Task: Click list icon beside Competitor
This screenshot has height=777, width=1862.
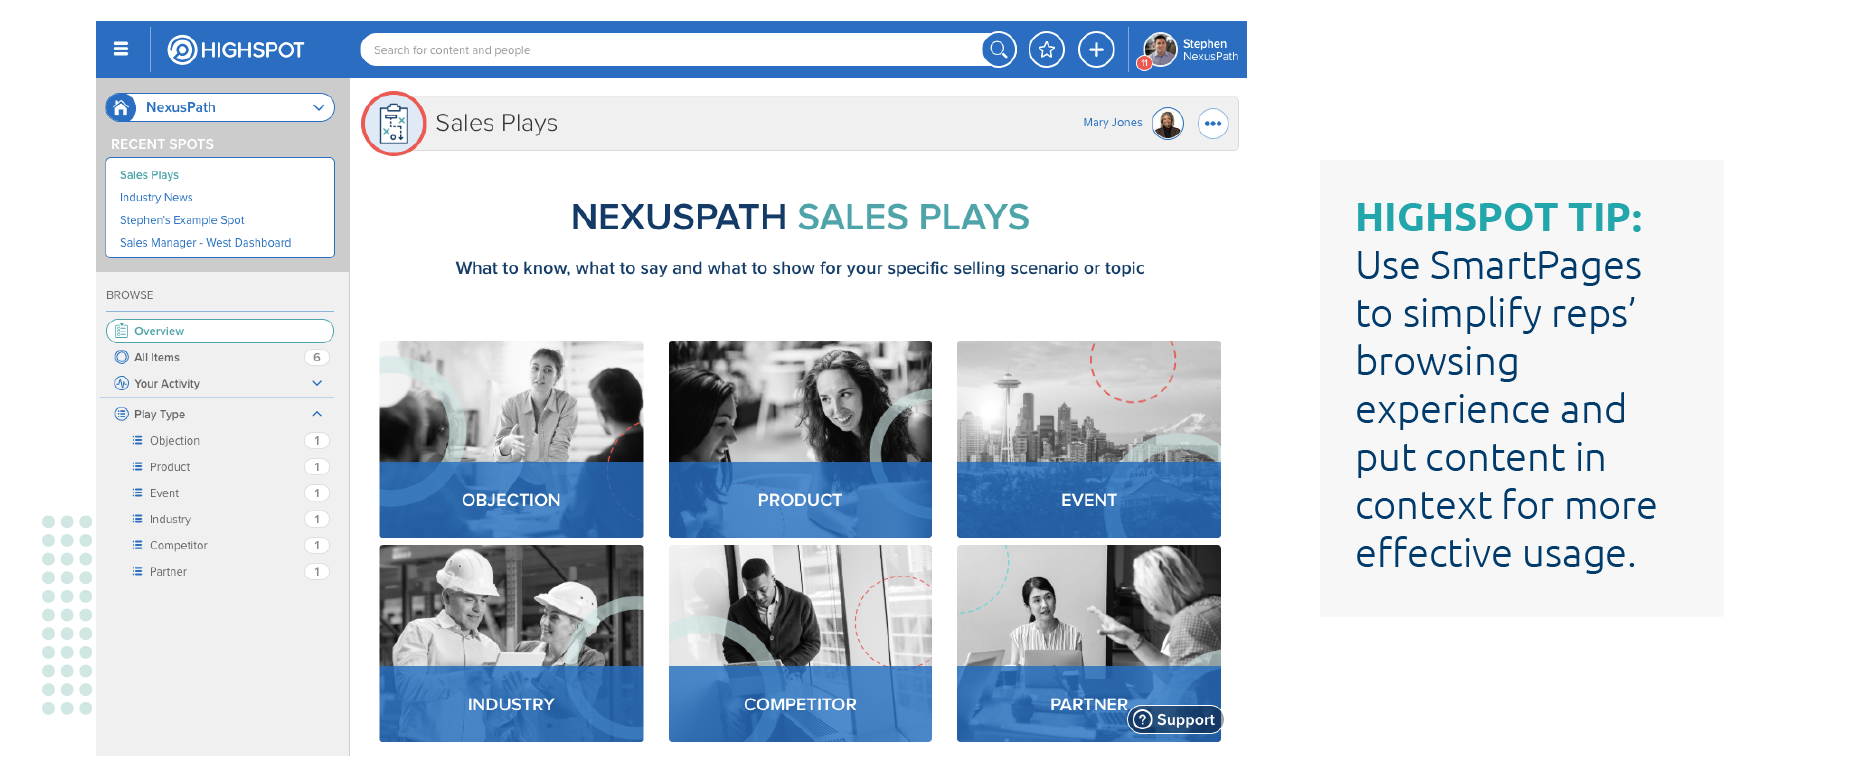Action: [138, 545]
